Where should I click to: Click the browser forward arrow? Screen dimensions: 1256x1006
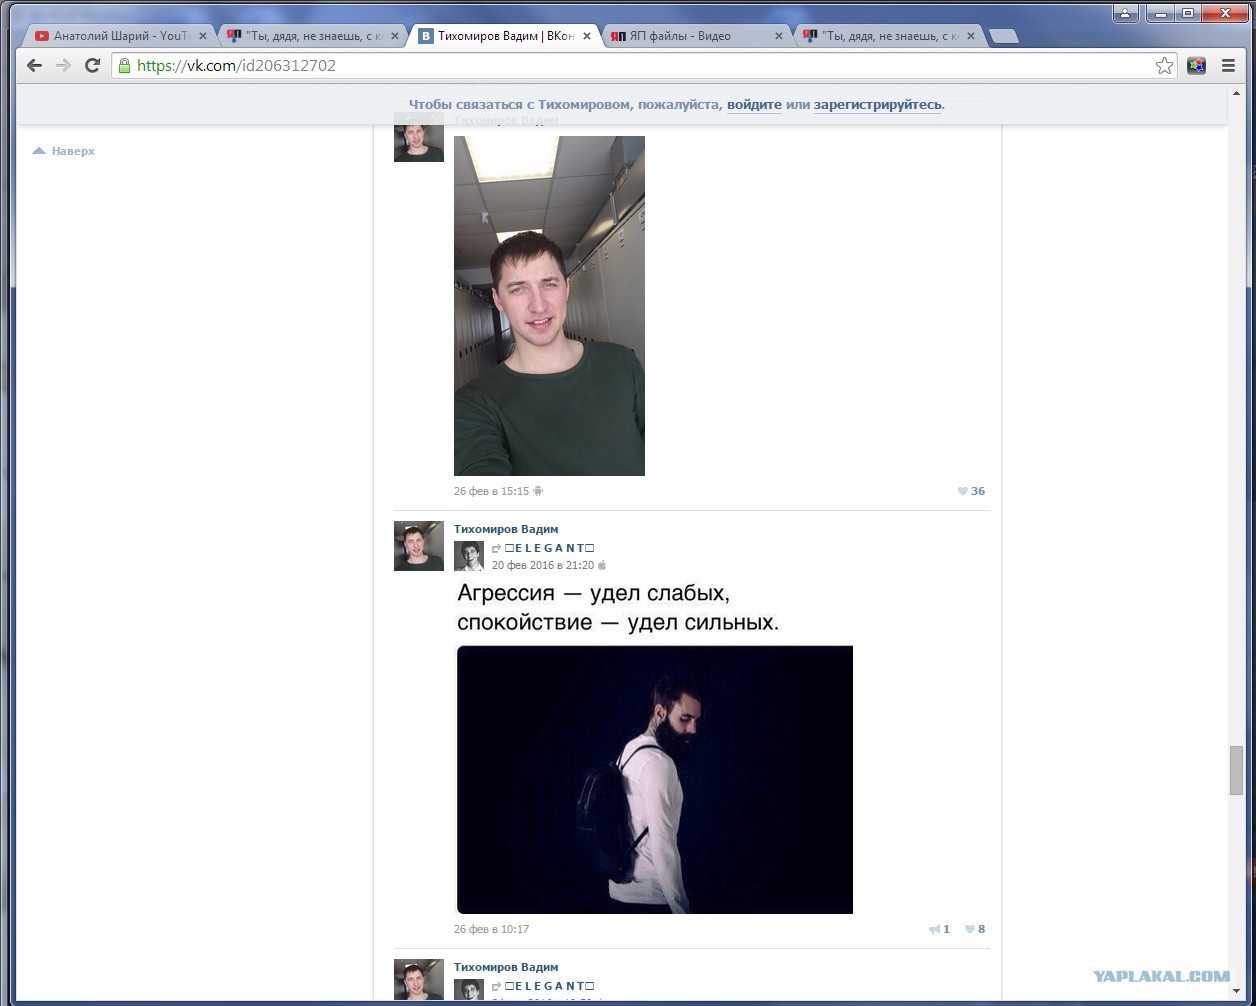[63, 65]
